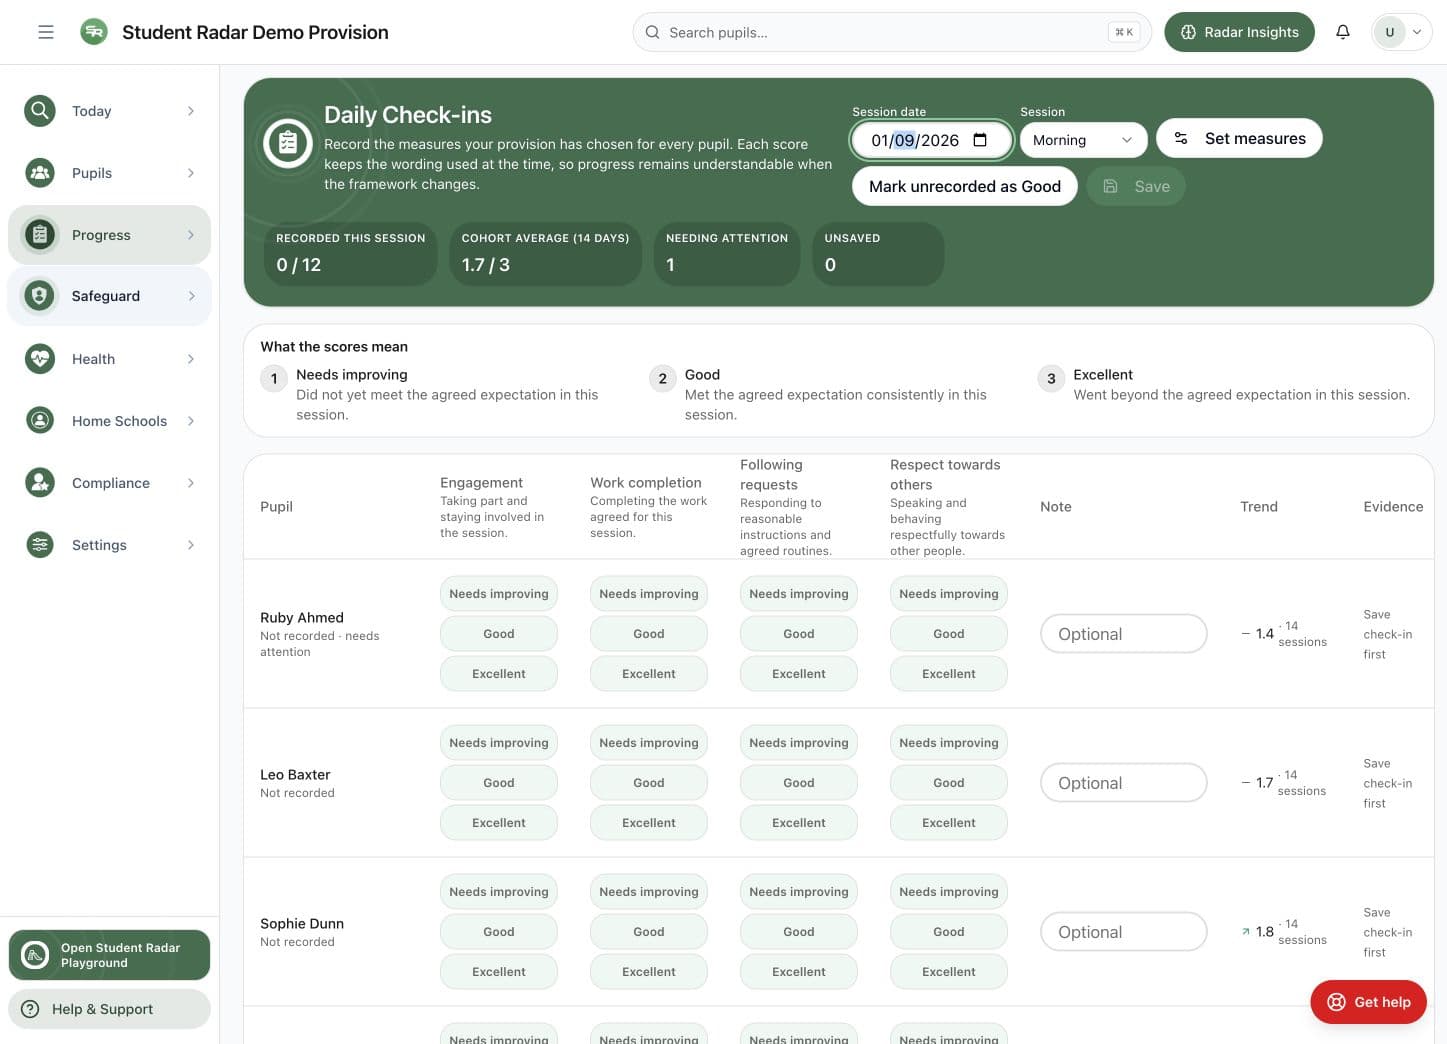Set Leo Baxter Respect towards others to Excellent
Viewport: 1447px width, 1044px height.
tap(949, 823)
